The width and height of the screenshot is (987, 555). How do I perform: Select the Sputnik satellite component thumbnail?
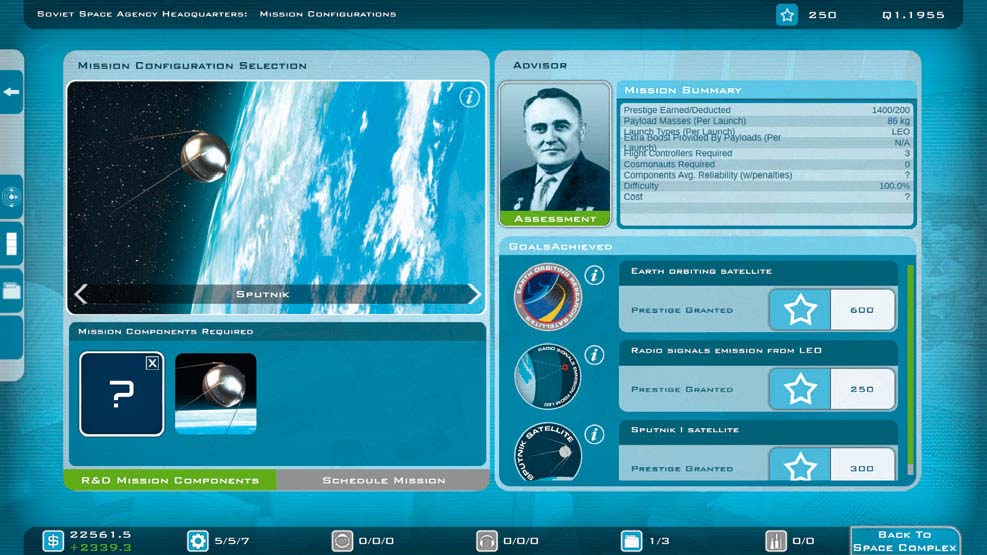(x=215, y=394)
